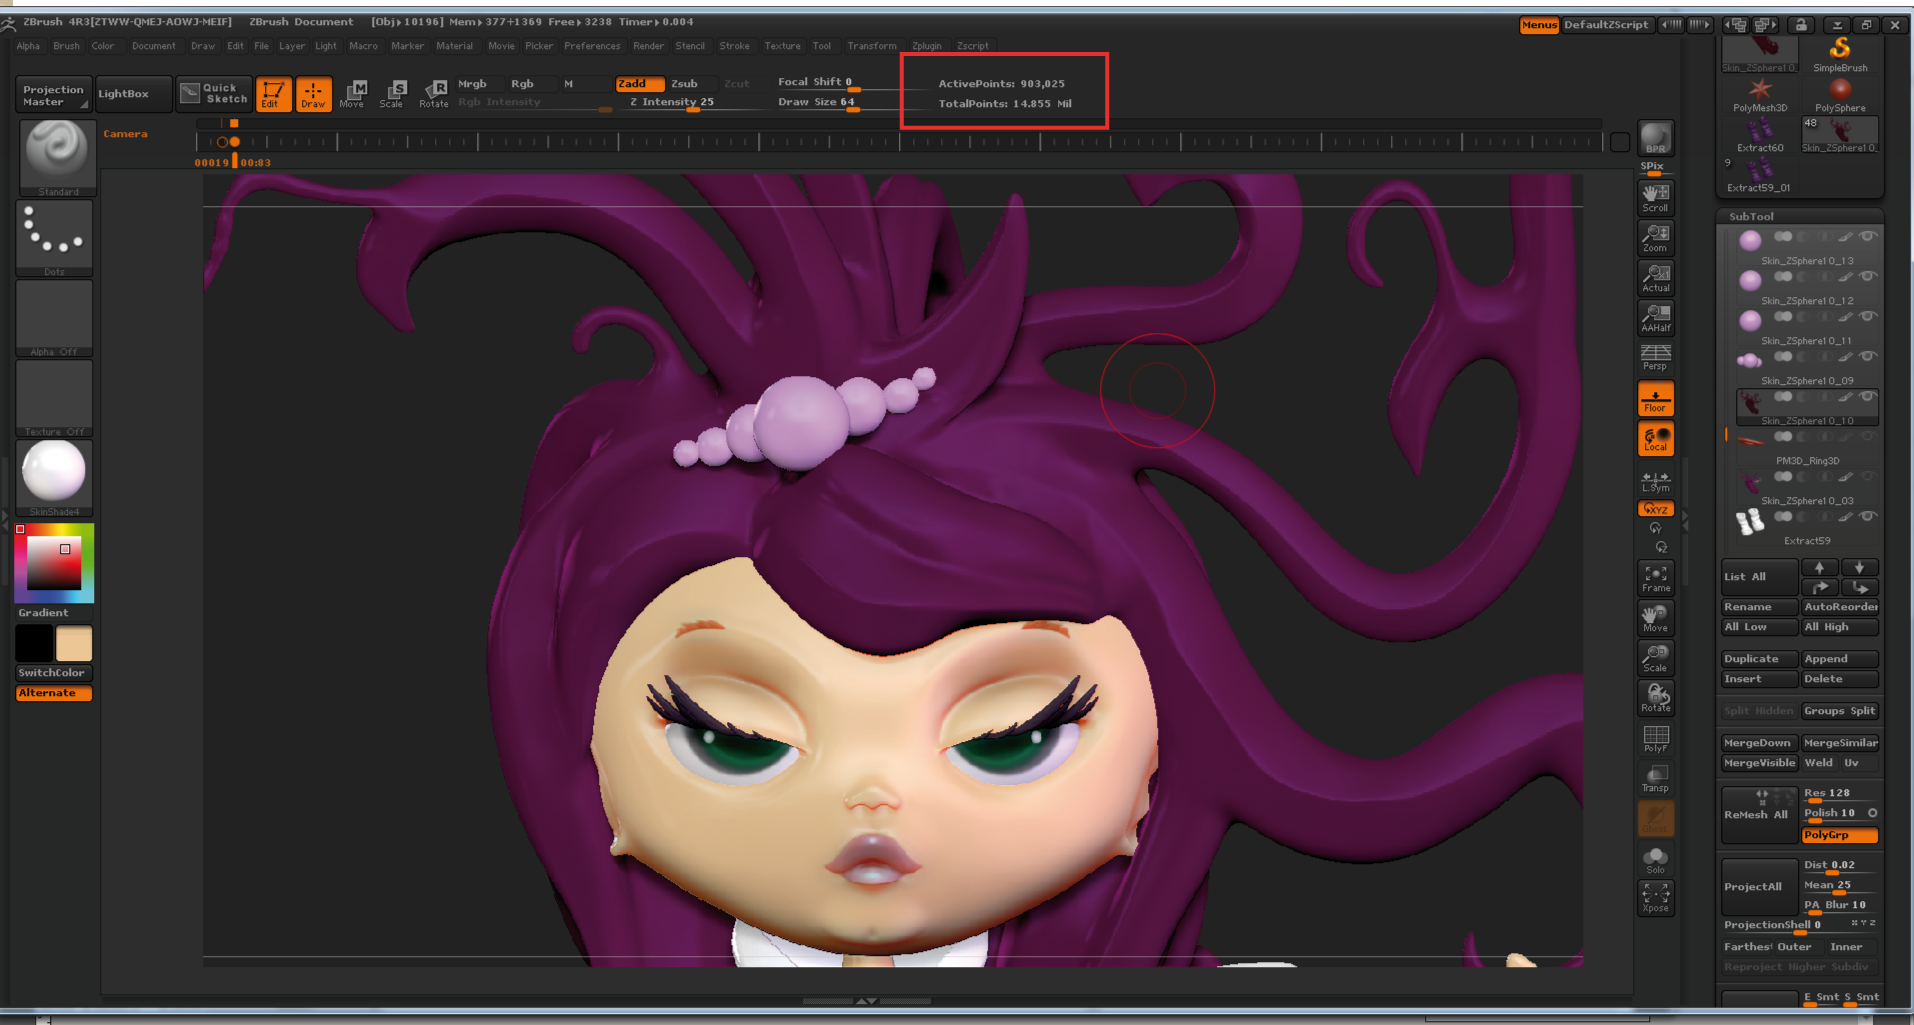The height and width of the screenshot is (1025, 1914).
Task: Toggle Local transformations icon
Action: (1656, 438)
